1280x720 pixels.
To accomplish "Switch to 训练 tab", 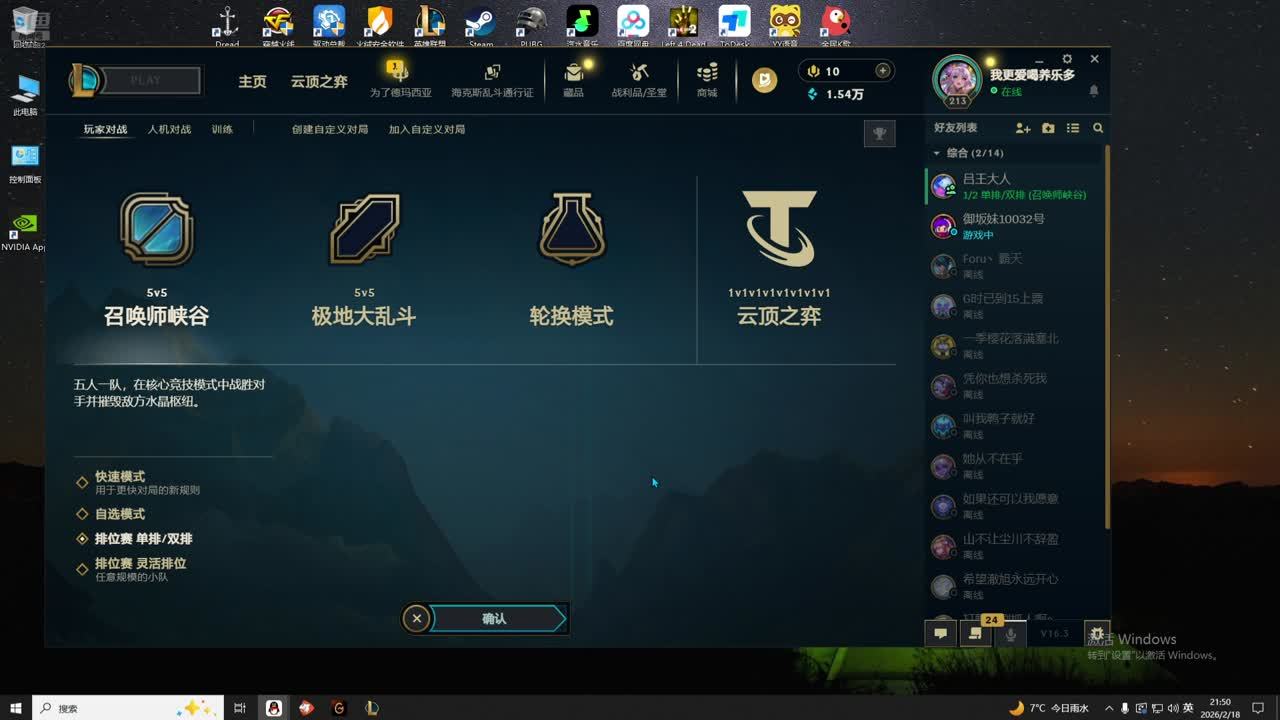I will (222, 130).
